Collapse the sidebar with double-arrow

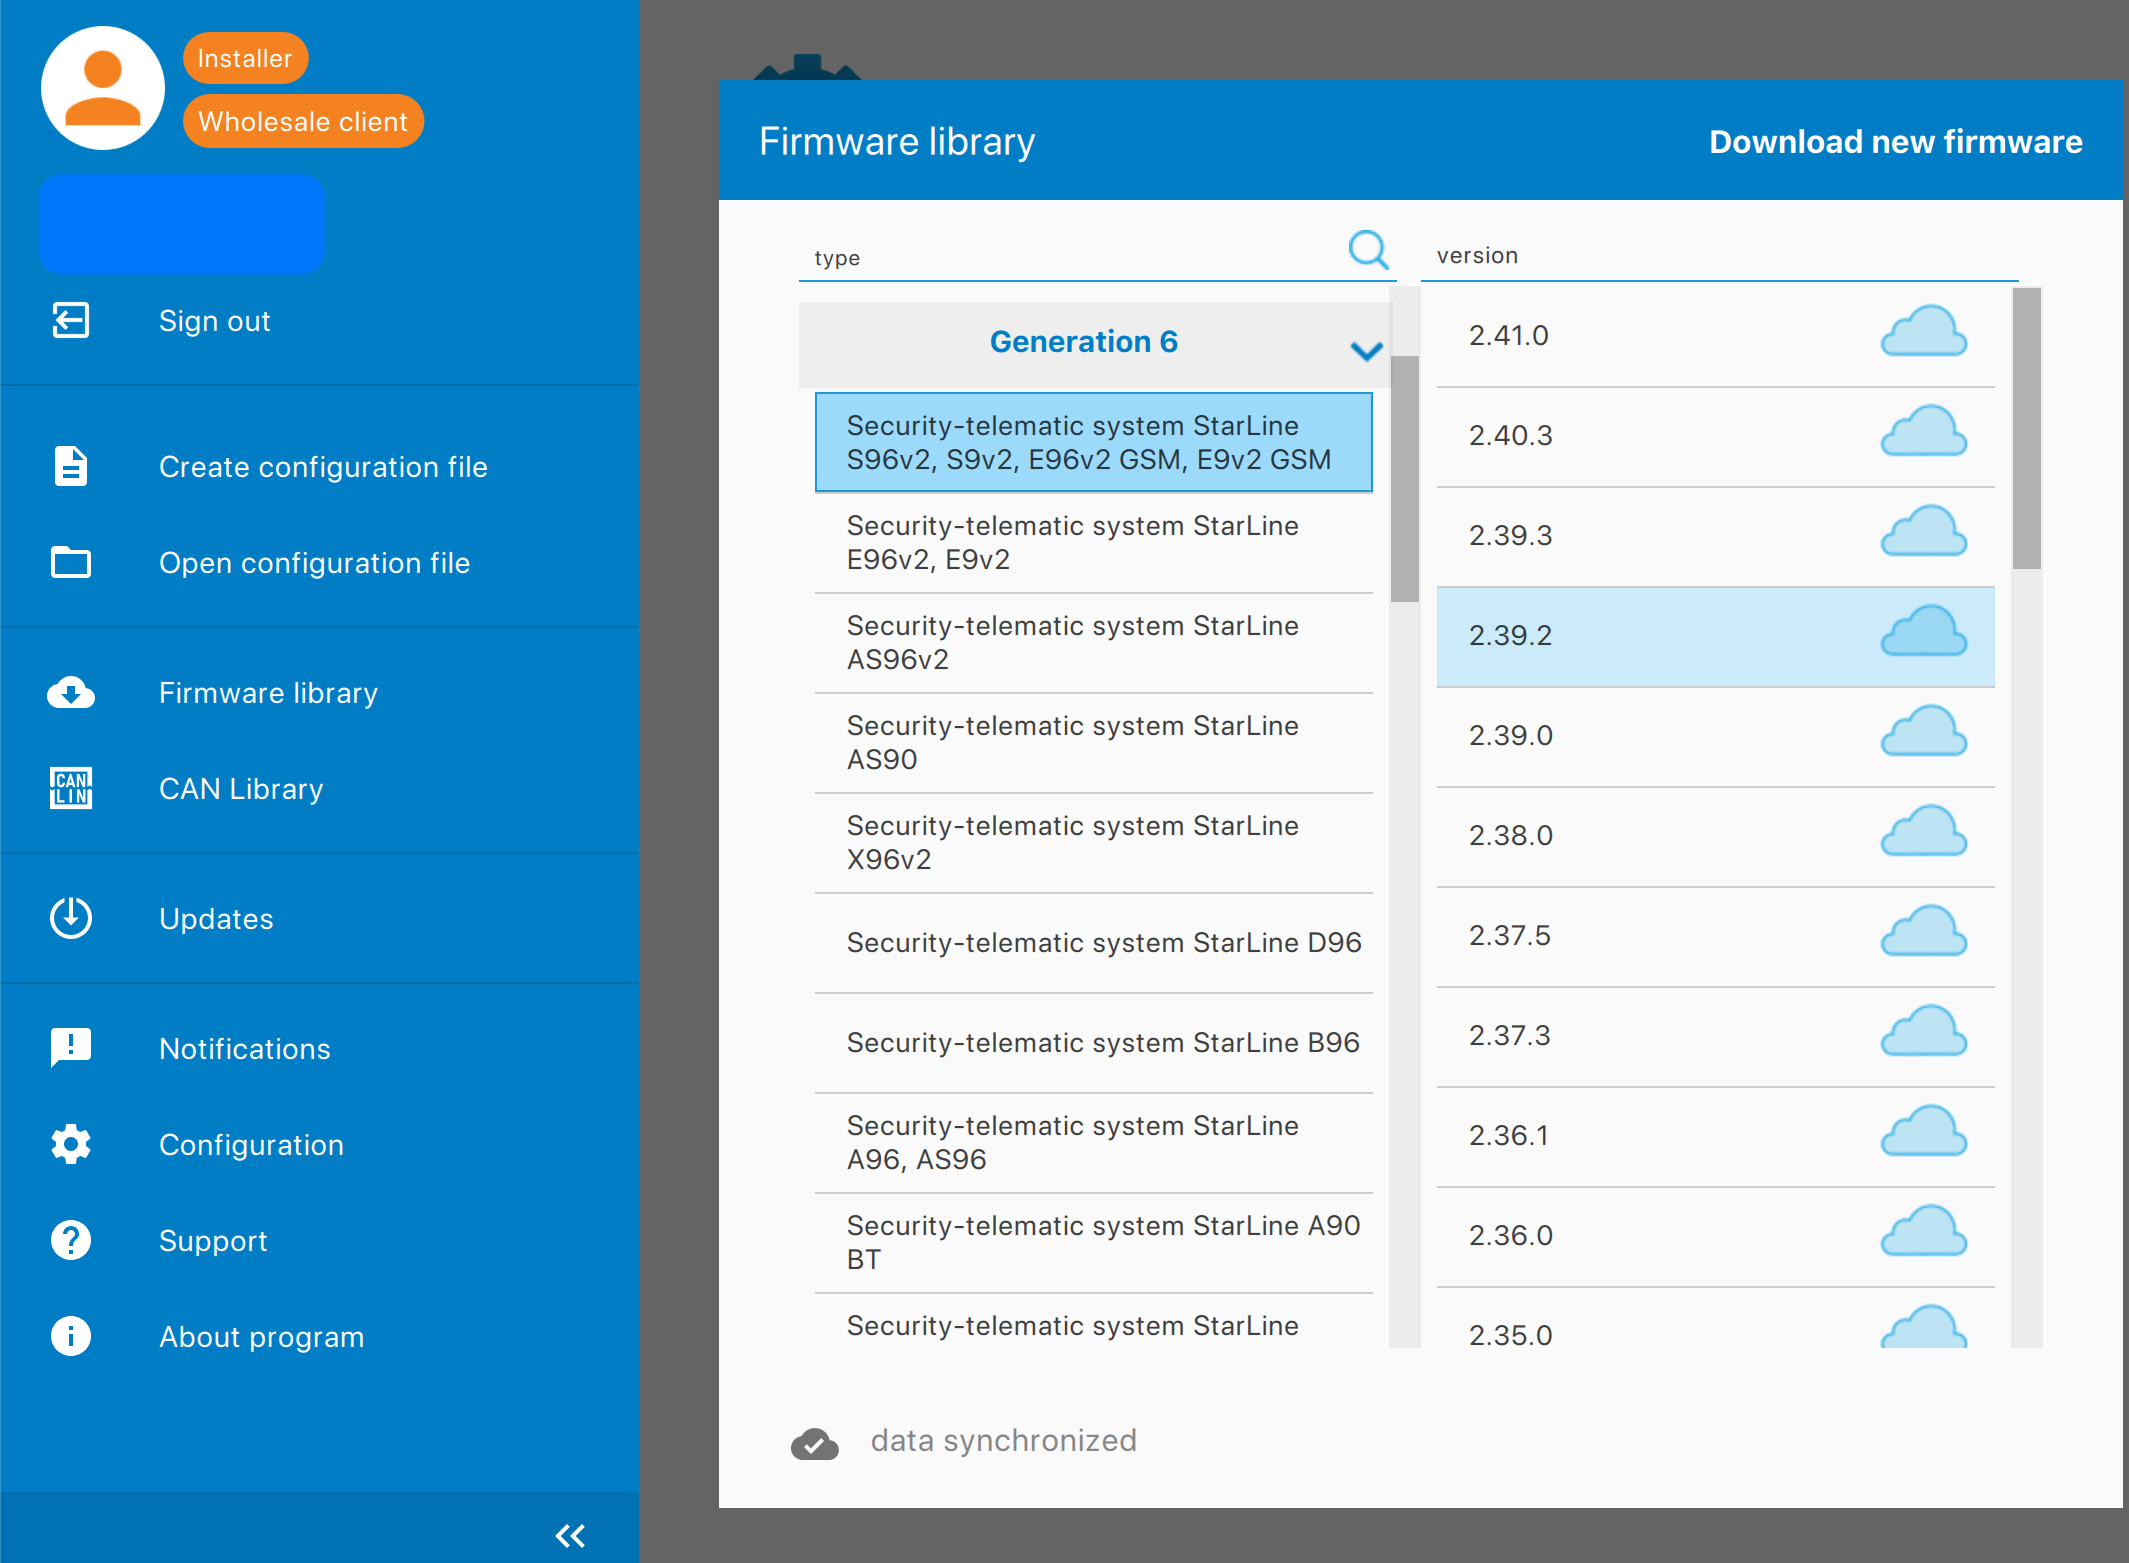pyautogui.click(x=570, y=1536)
